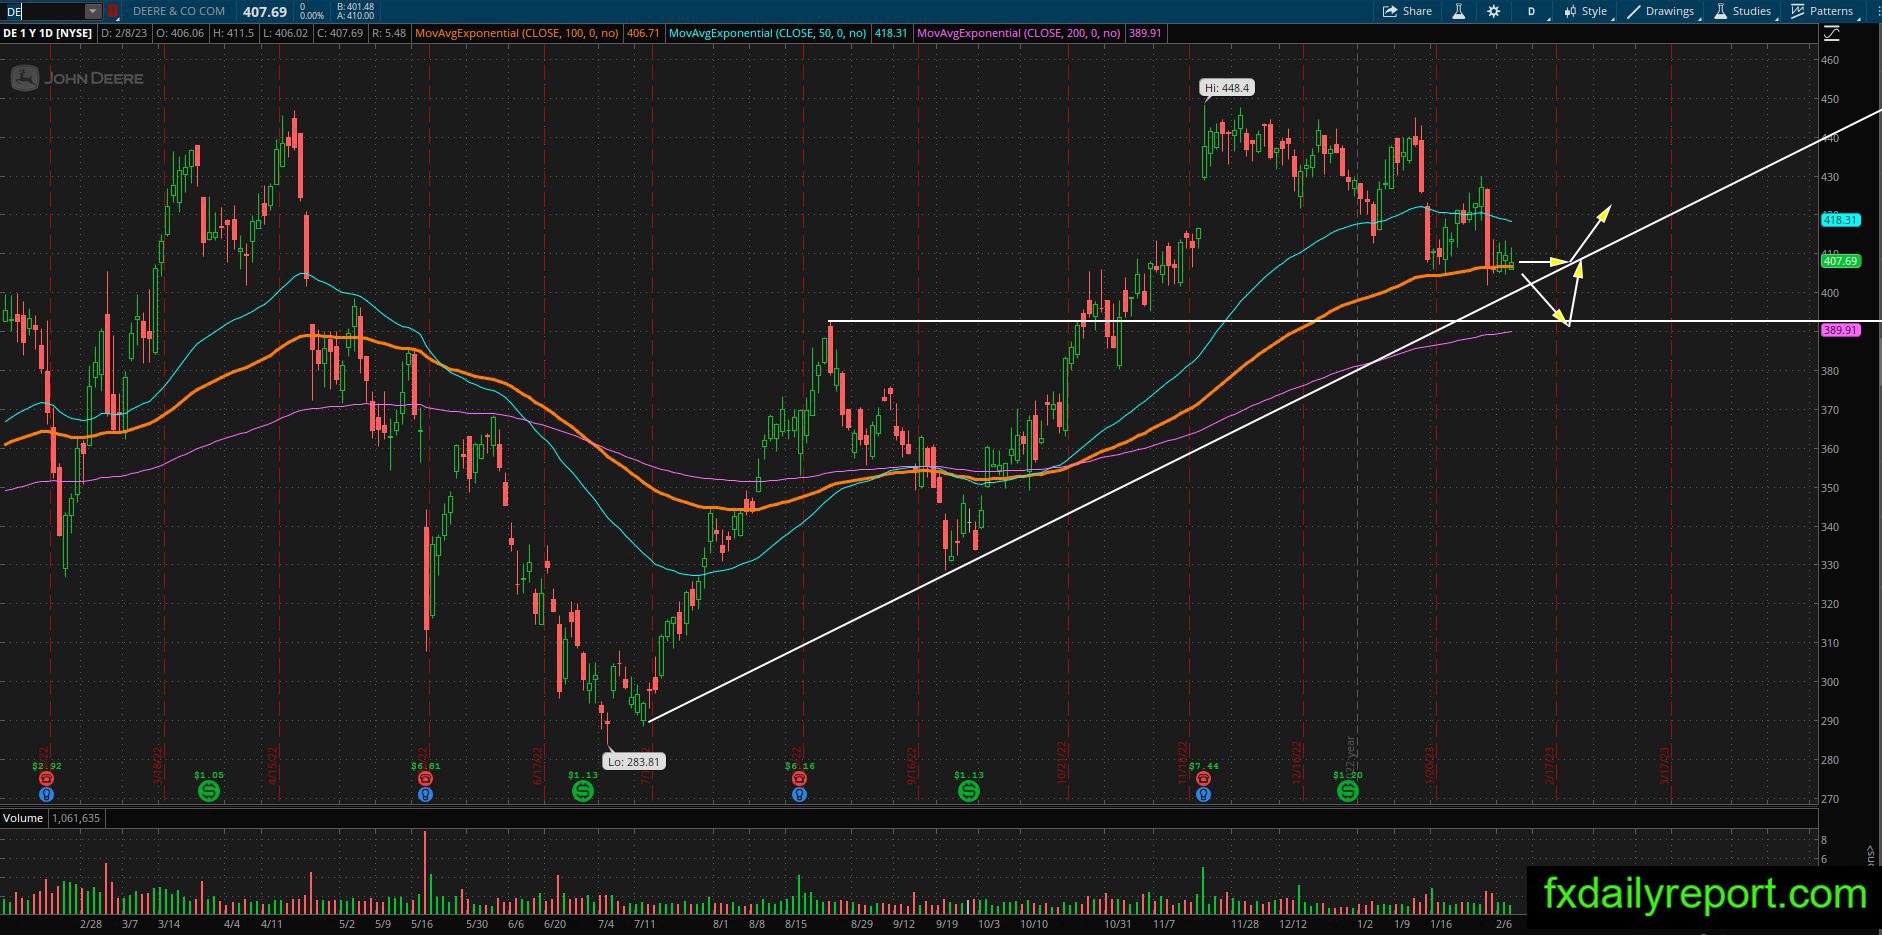Click the C: 407.69 close value
Viewport: 1882px width, 935px height.
tap(340, 33)
